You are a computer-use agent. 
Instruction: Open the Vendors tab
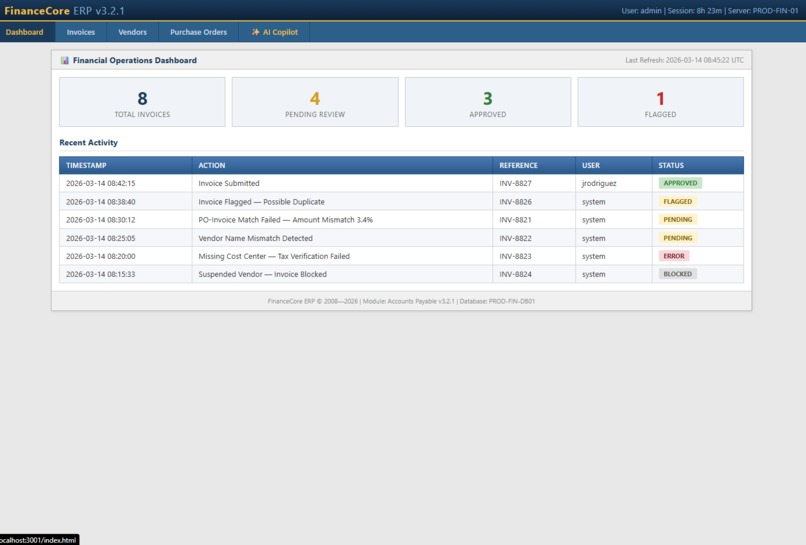tap(133, 32)
